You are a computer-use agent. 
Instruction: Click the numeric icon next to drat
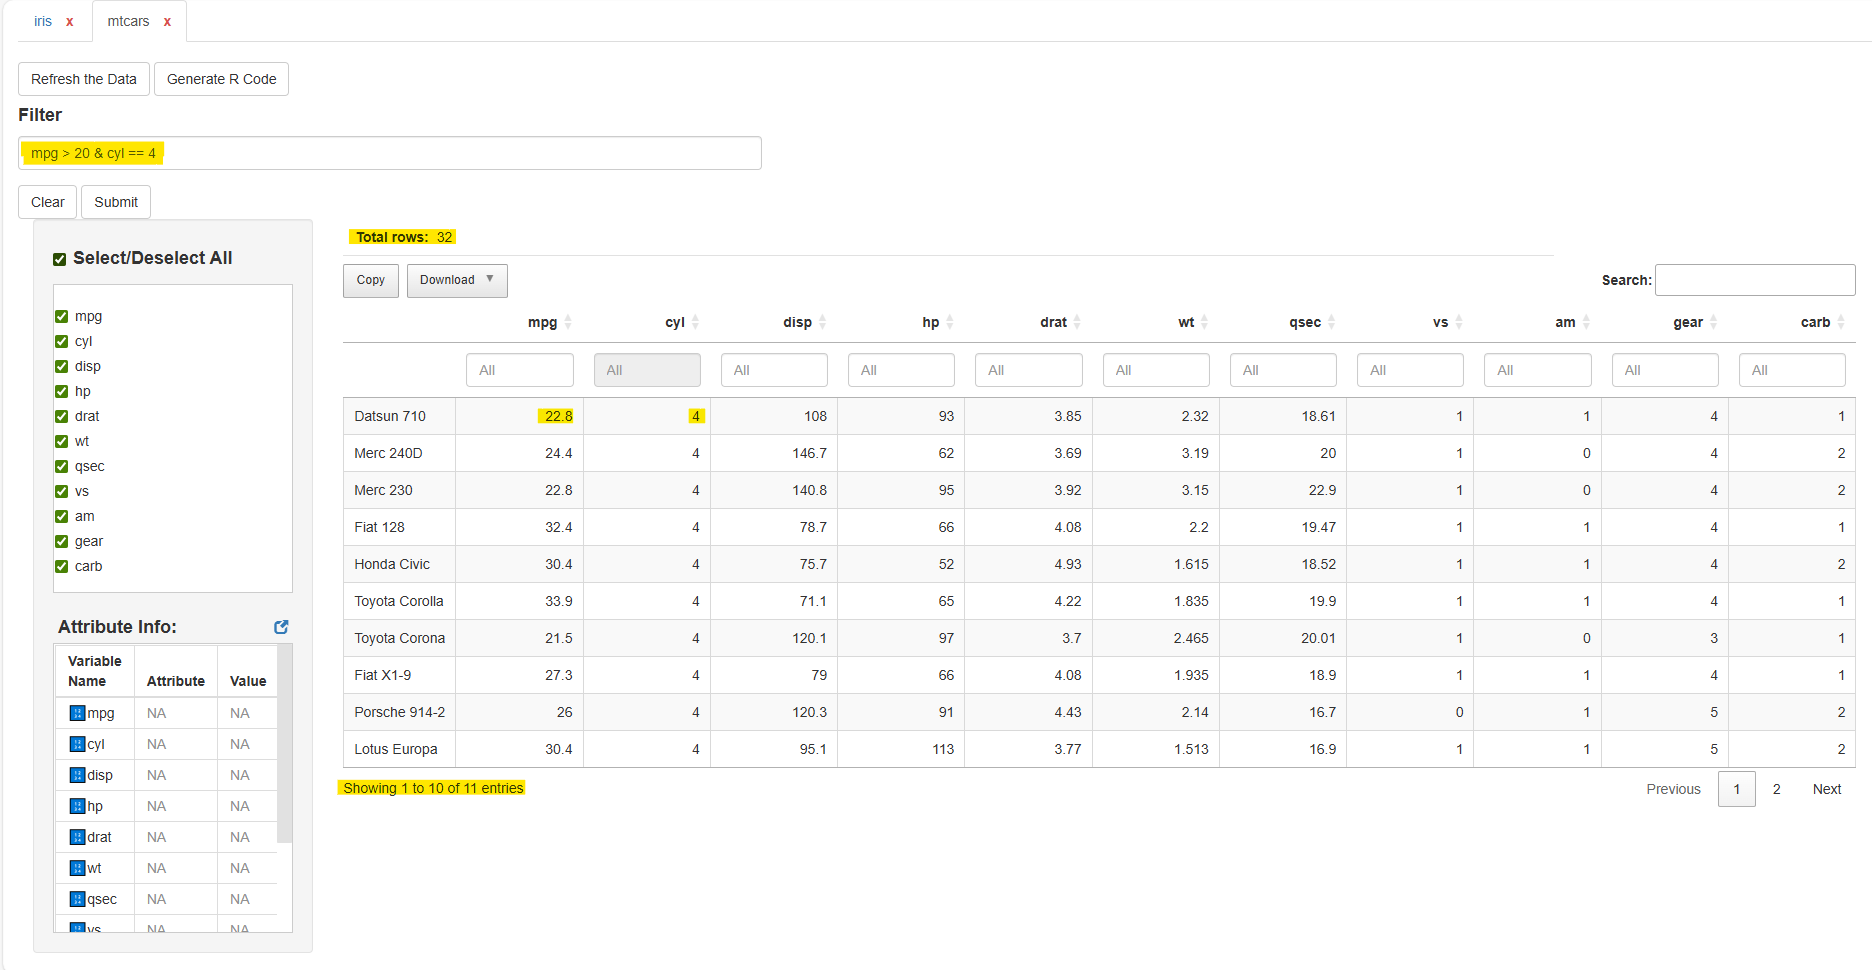click(x=77, y=837)
